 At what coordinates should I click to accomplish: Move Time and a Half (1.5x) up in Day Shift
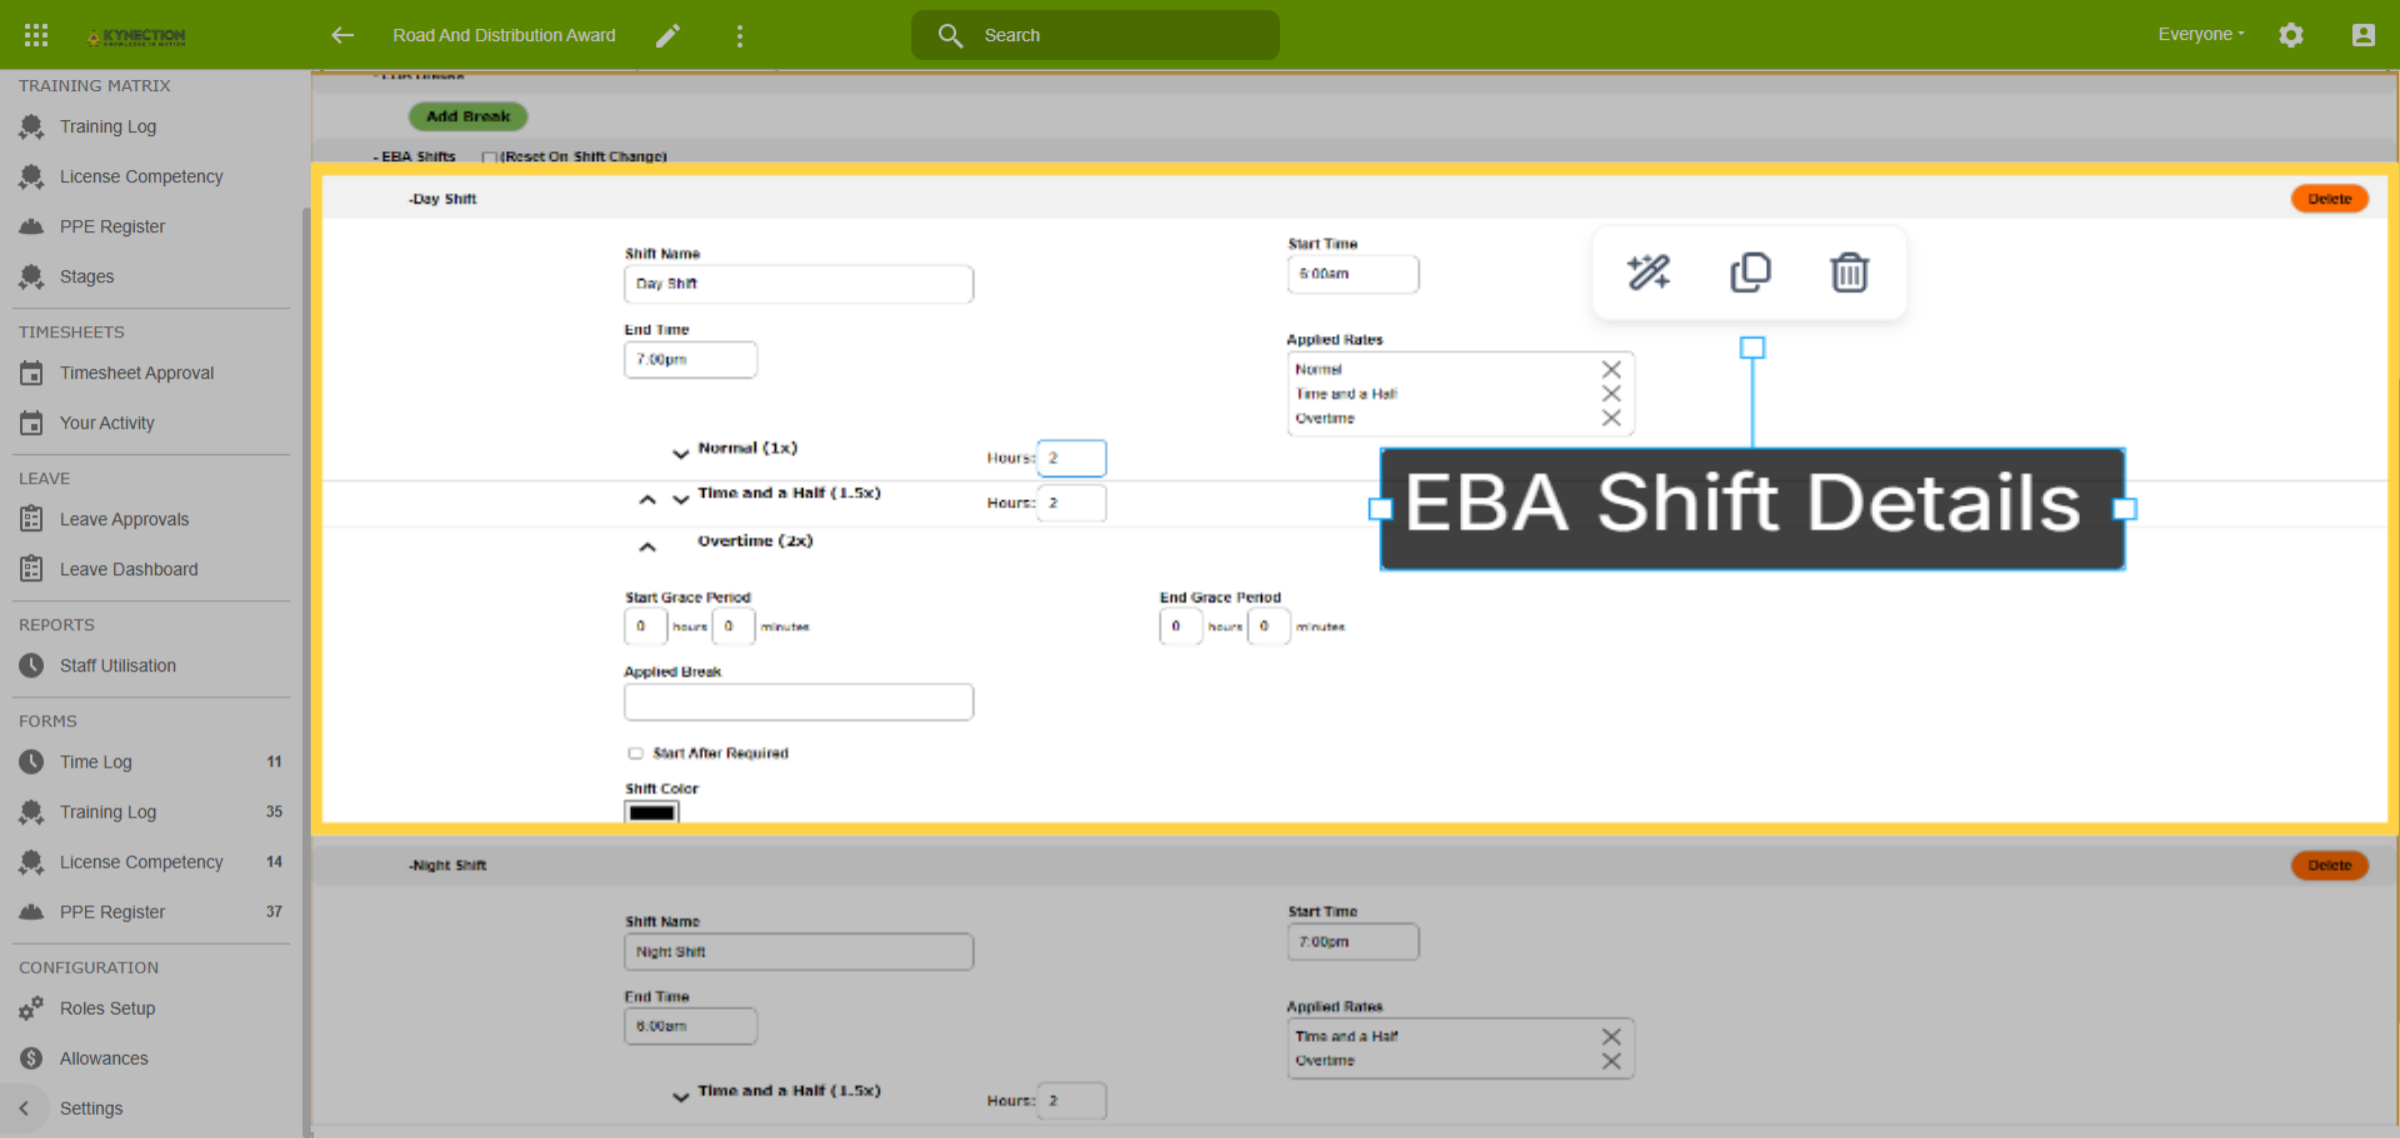[x=648, y=498]
